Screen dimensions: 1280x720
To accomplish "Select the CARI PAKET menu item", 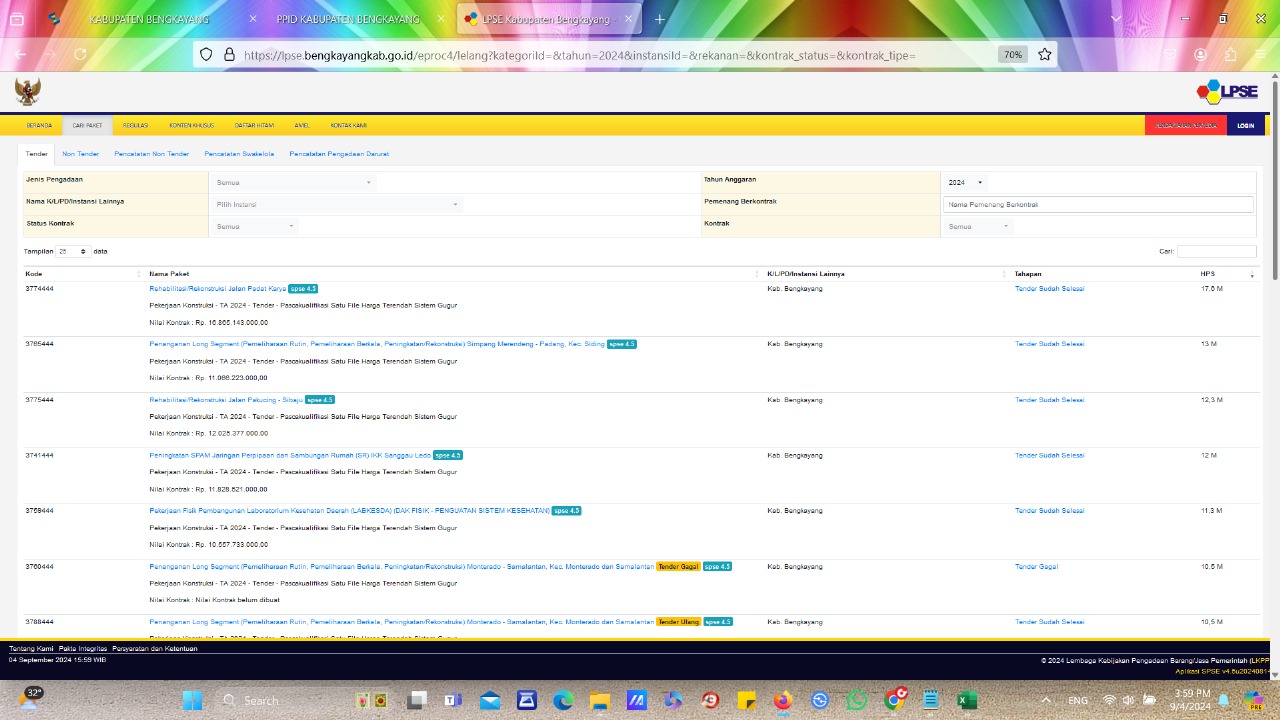I will click(87, 126).
